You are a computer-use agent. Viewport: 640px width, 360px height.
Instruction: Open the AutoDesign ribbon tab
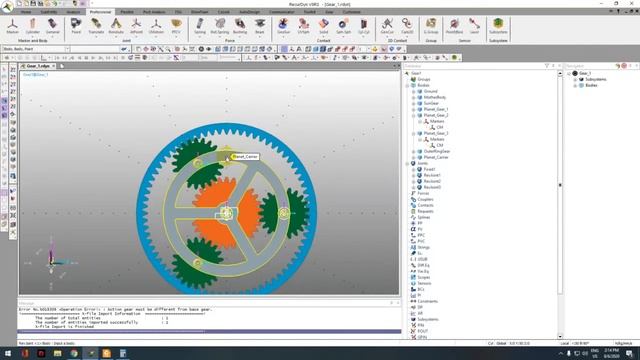click(249, 12)
